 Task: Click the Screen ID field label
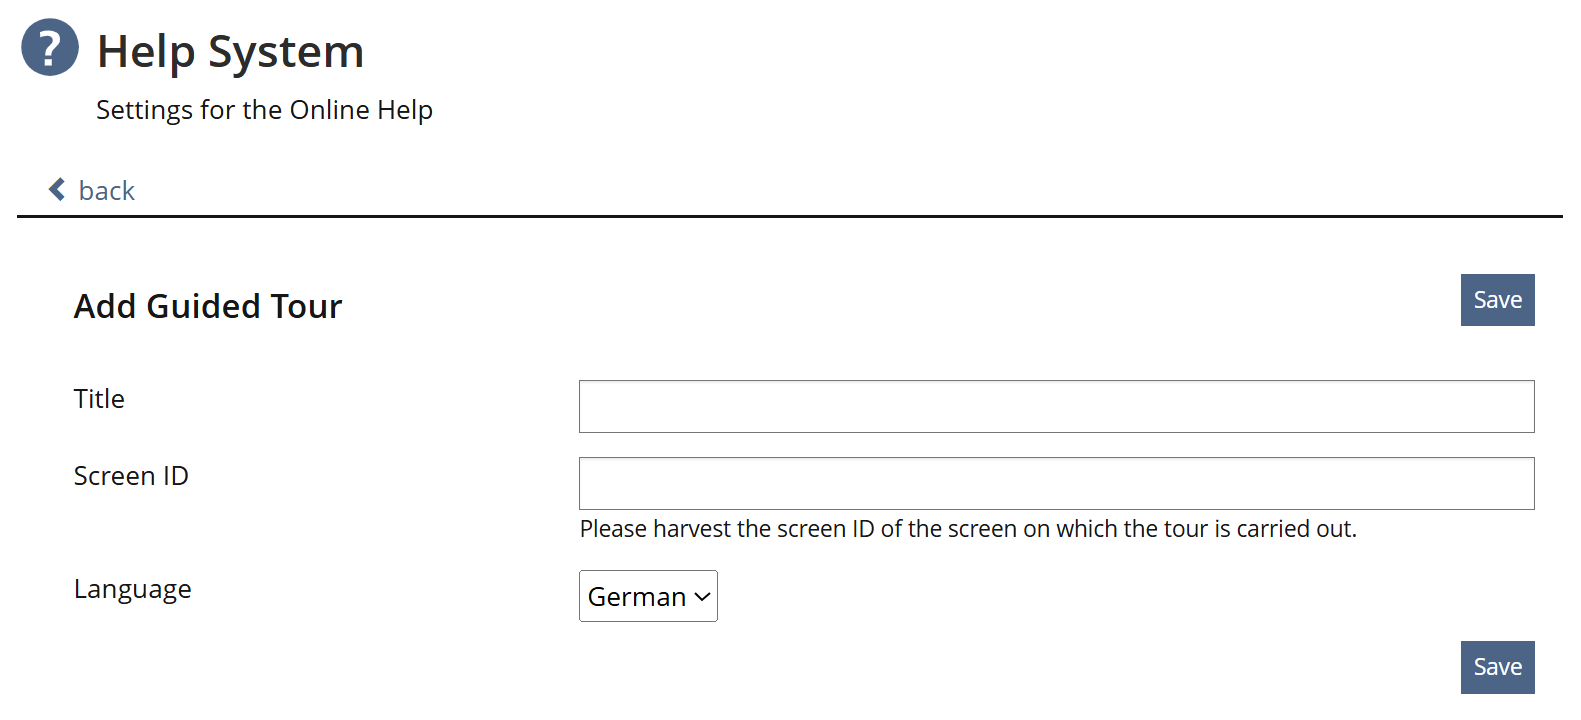(131, 476)
